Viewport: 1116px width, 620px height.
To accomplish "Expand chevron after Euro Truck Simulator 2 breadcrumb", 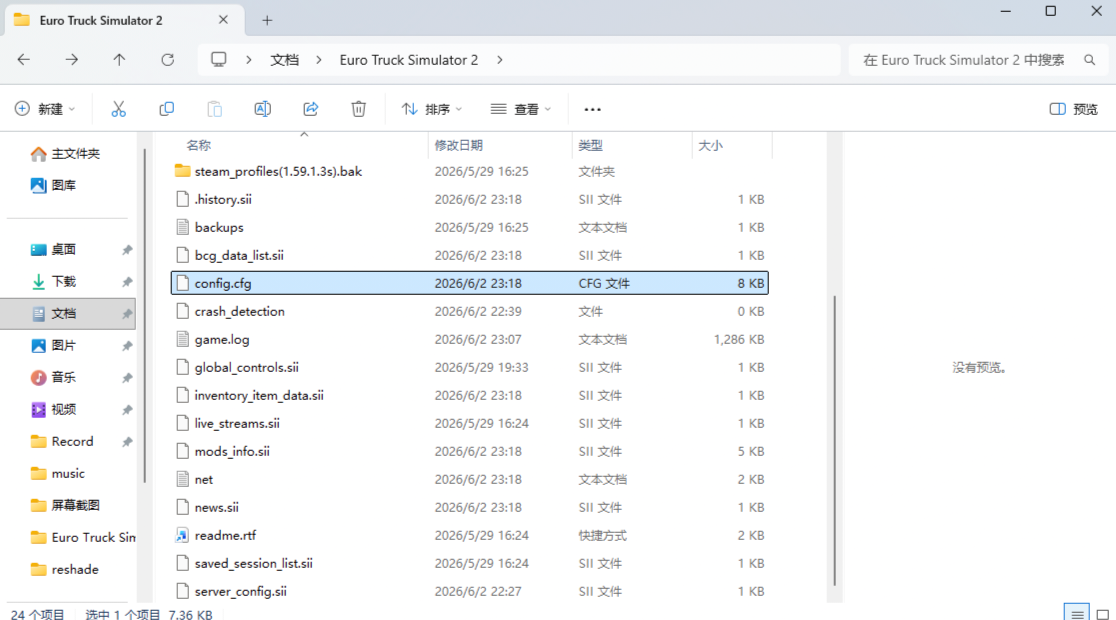I will coord(500,60).
